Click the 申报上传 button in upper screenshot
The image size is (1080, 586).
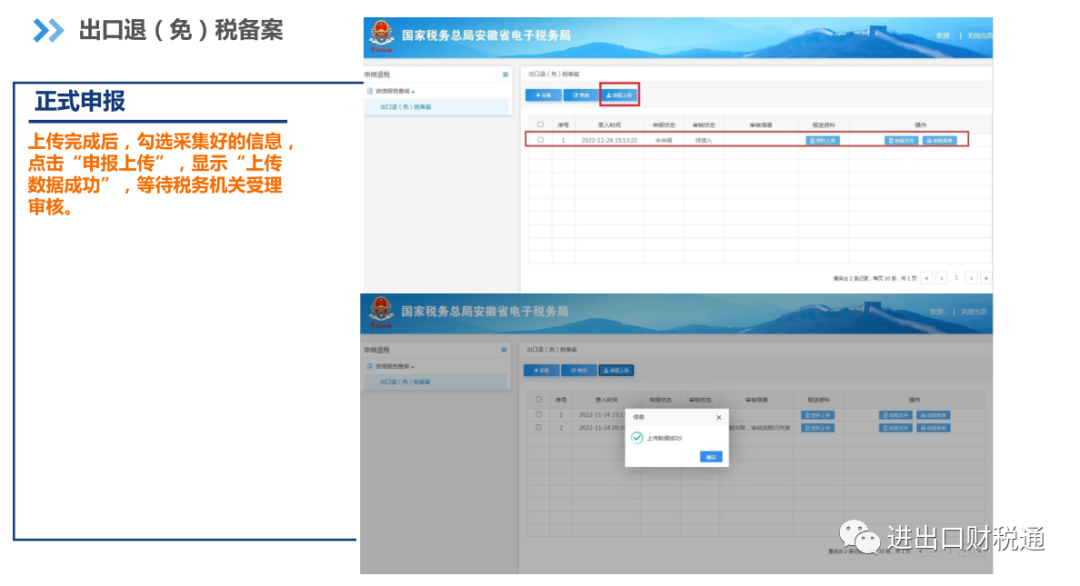click(x=619, y=95)
